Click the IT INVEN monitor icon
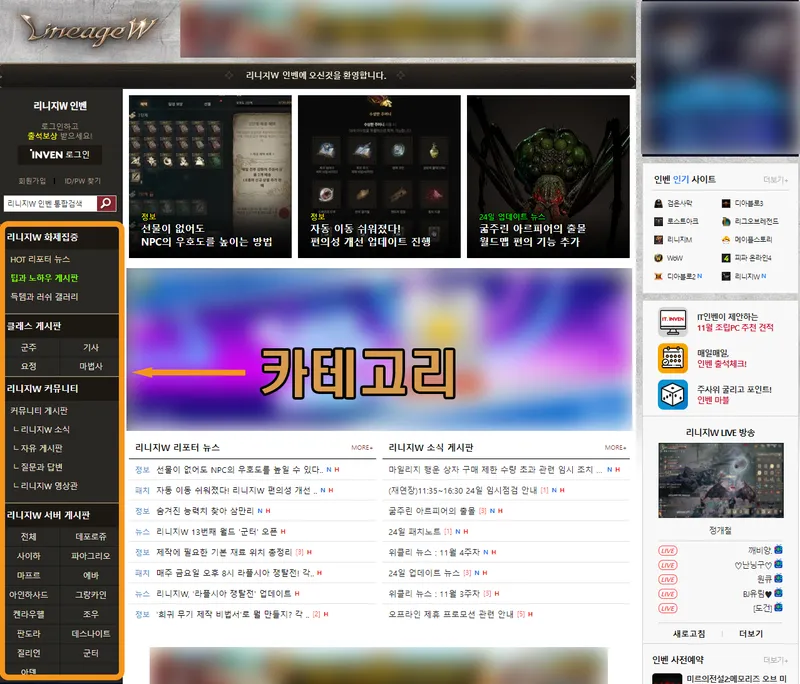The image size is (800, 684). (672, 322)
